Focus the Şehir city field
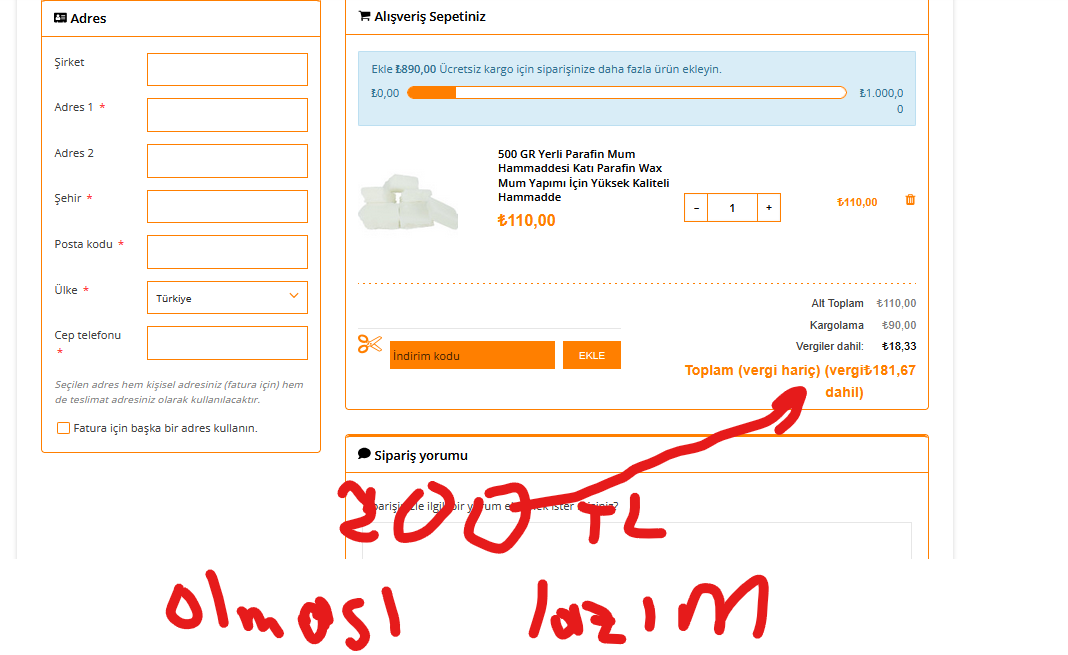1068x655 pixels. click(227, 206)
